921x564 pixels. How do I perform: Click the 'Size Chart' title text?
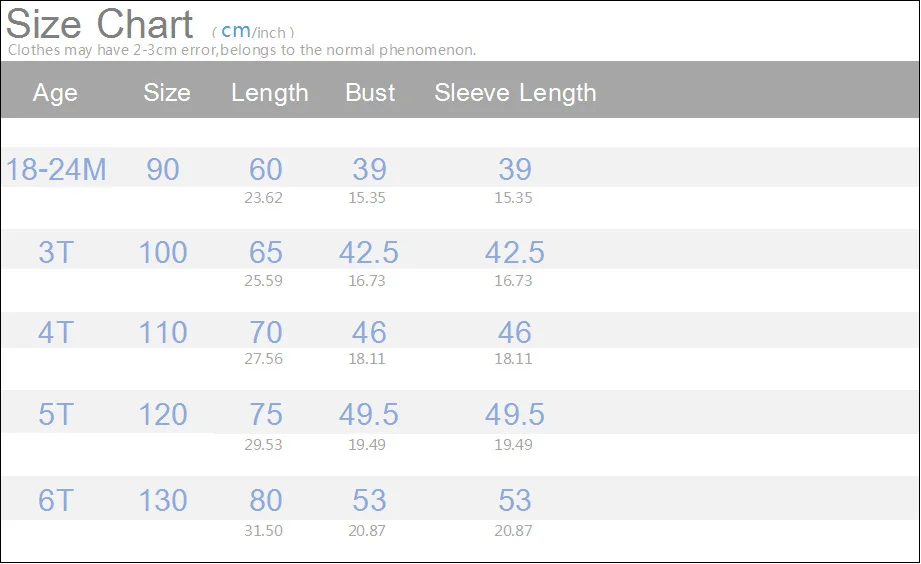[x=100, y=23]
